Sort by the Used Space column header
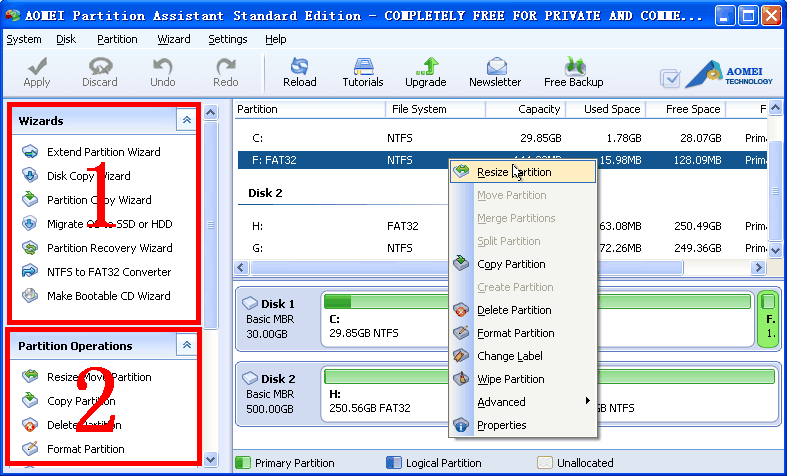This screenshot has height=476, width=787. (x=606, y=109)
